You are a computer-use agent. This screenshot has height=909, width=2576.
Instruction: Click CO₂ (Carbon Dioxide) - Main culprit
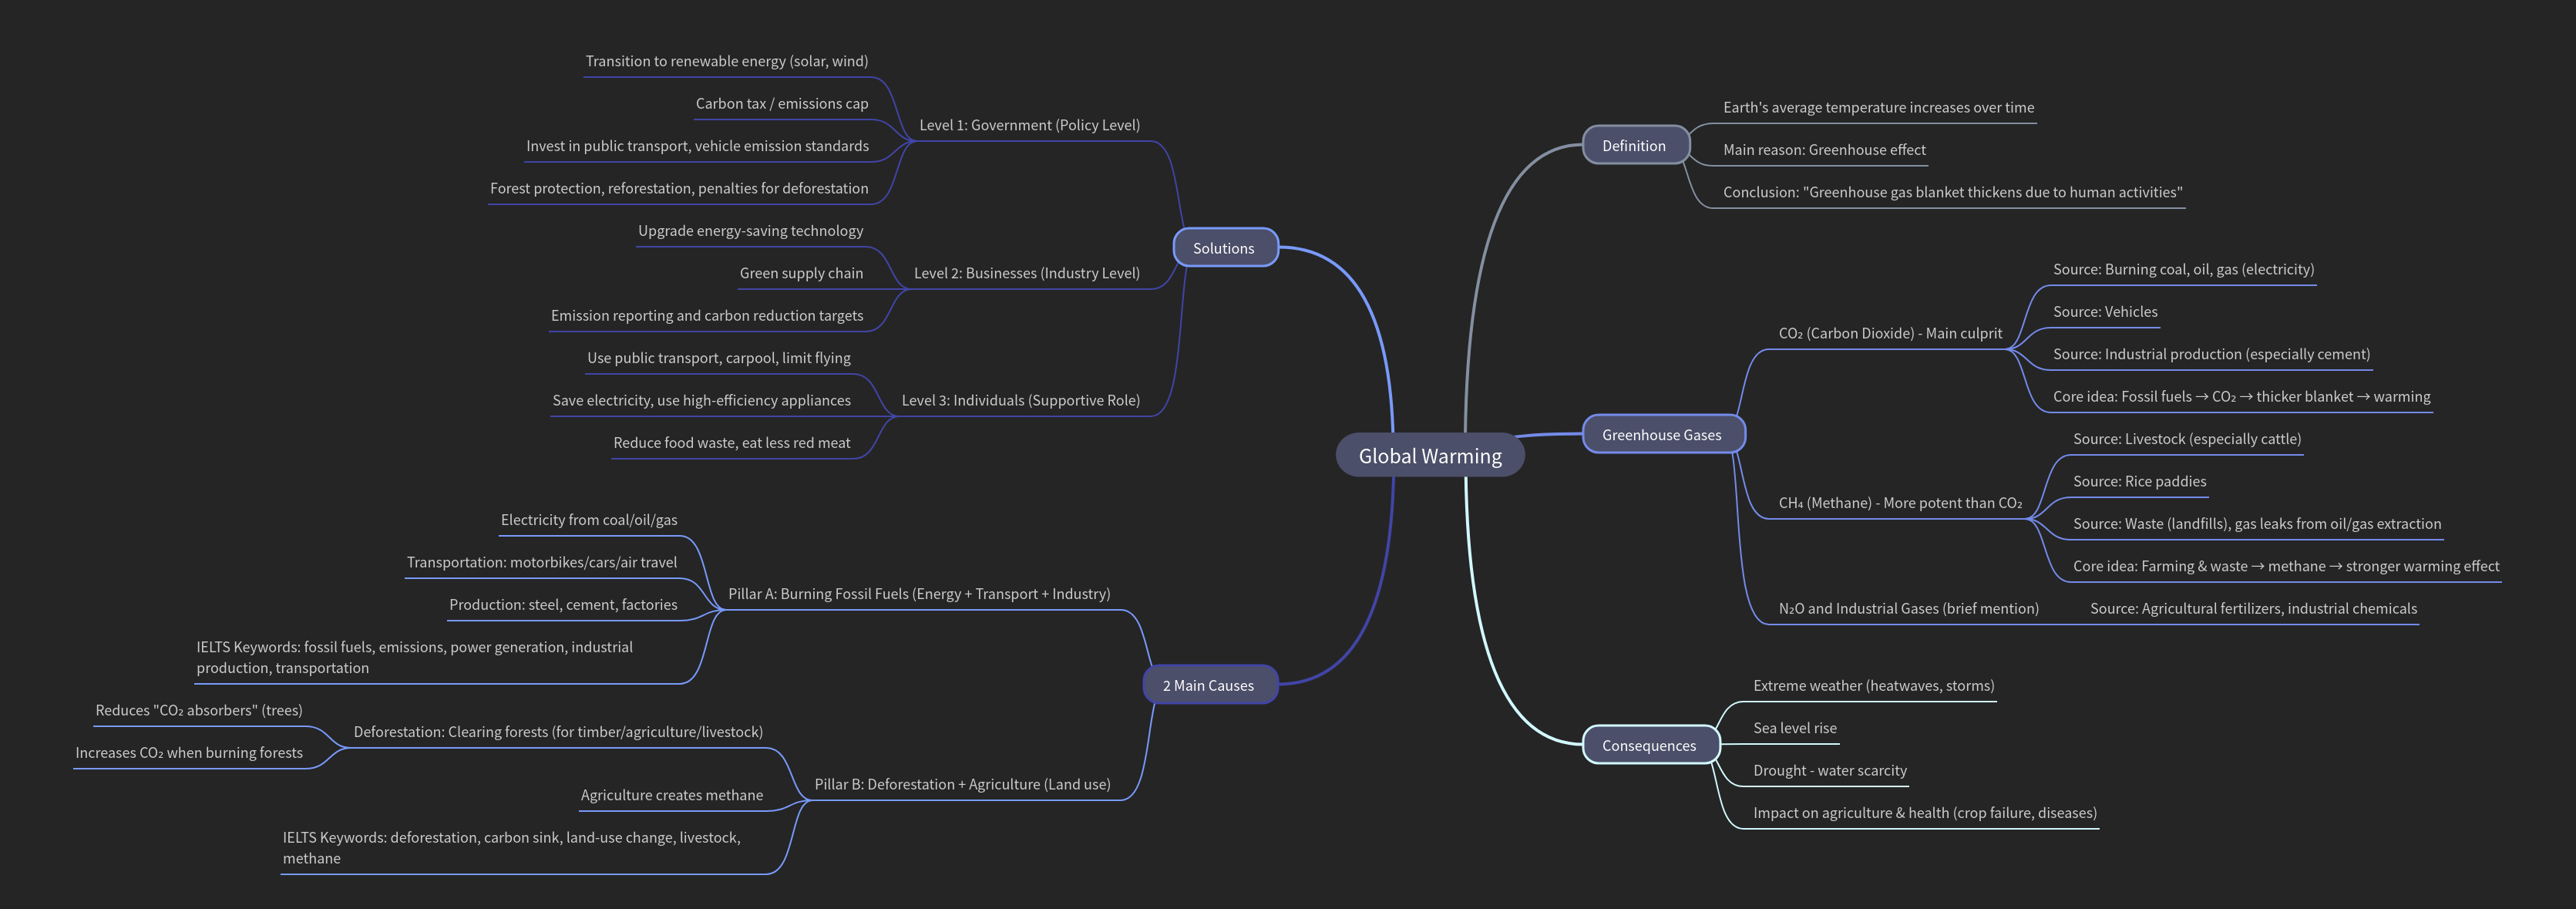1890,333
